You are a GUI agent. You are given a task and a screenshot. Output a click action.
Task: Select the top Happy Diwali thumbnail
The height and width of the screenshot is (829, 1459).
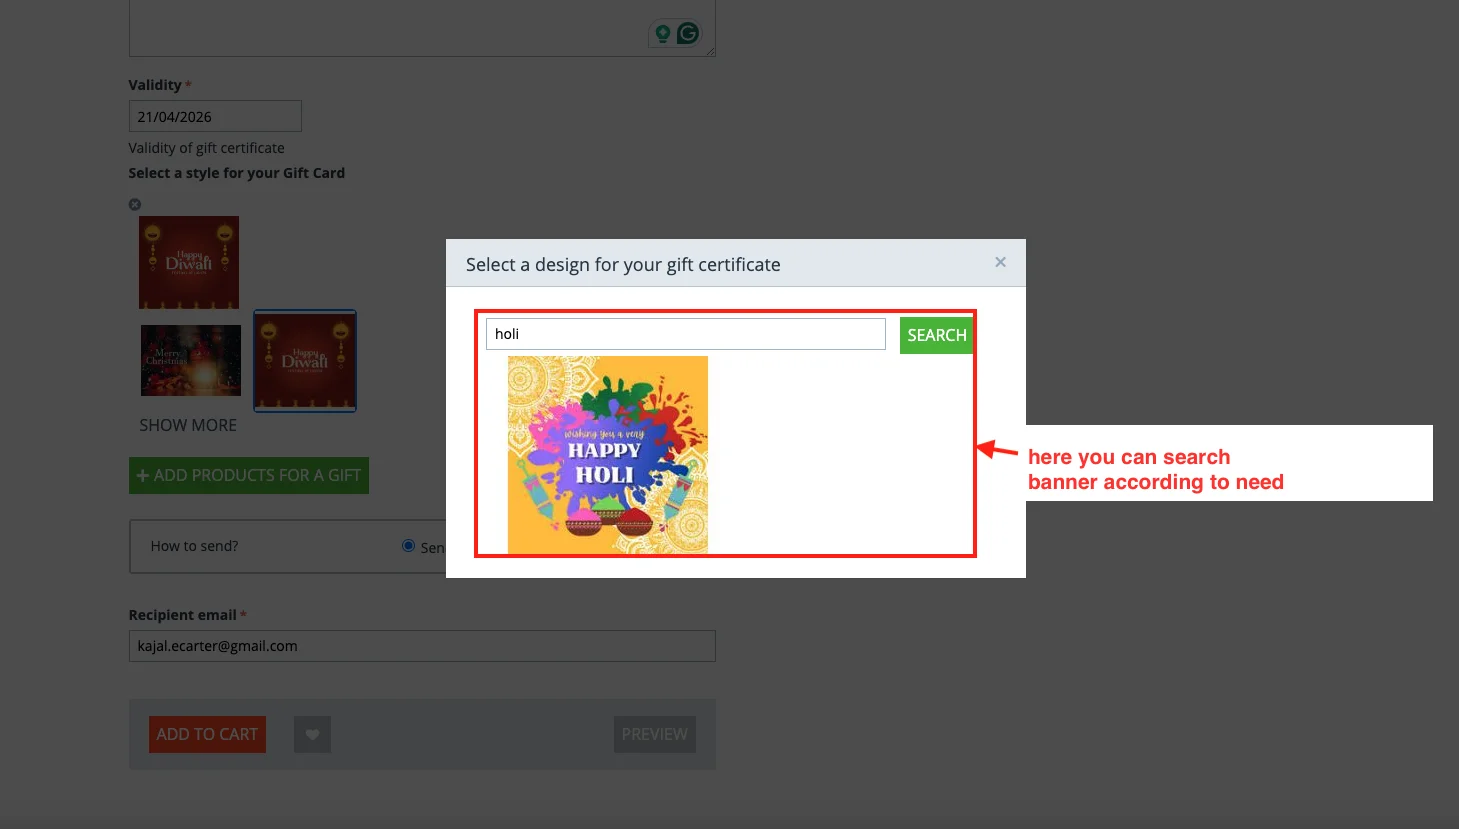click(189, 262)
